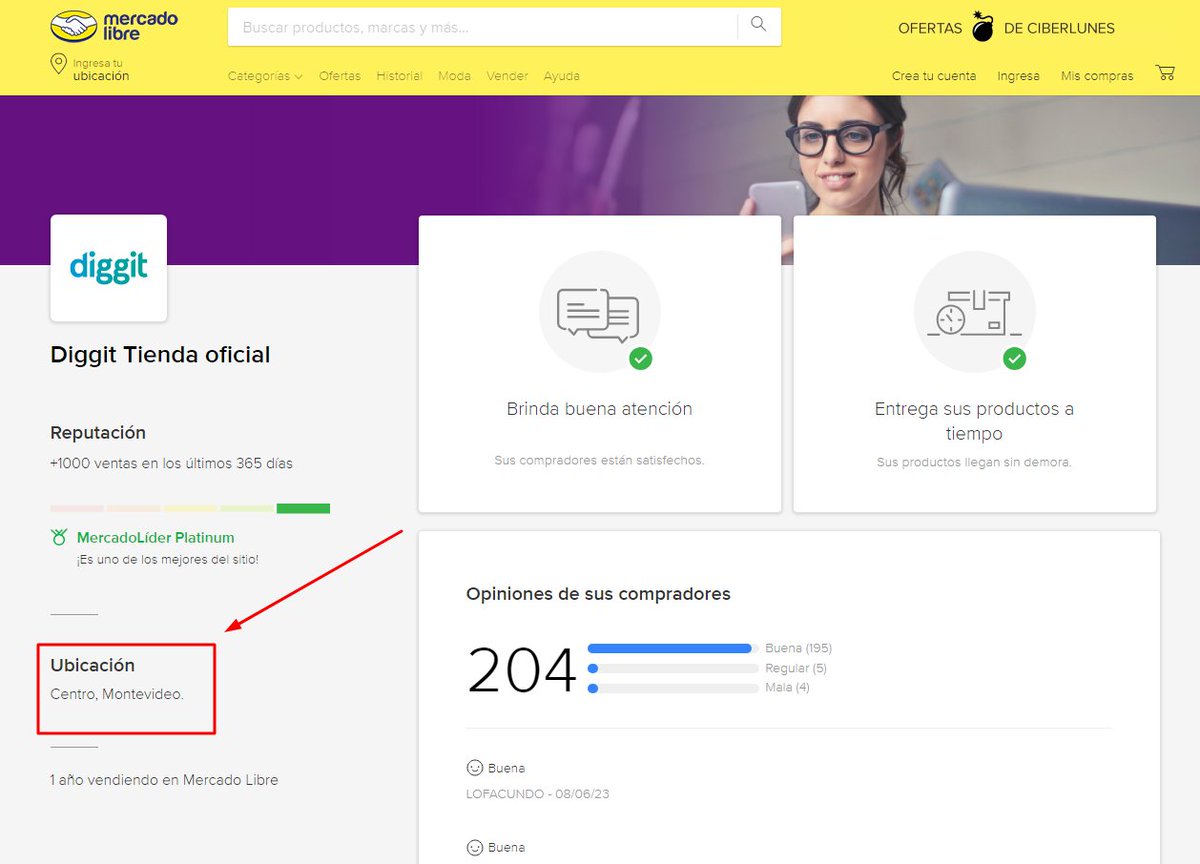Open the Ofertas menu item

tap(340, 76)
